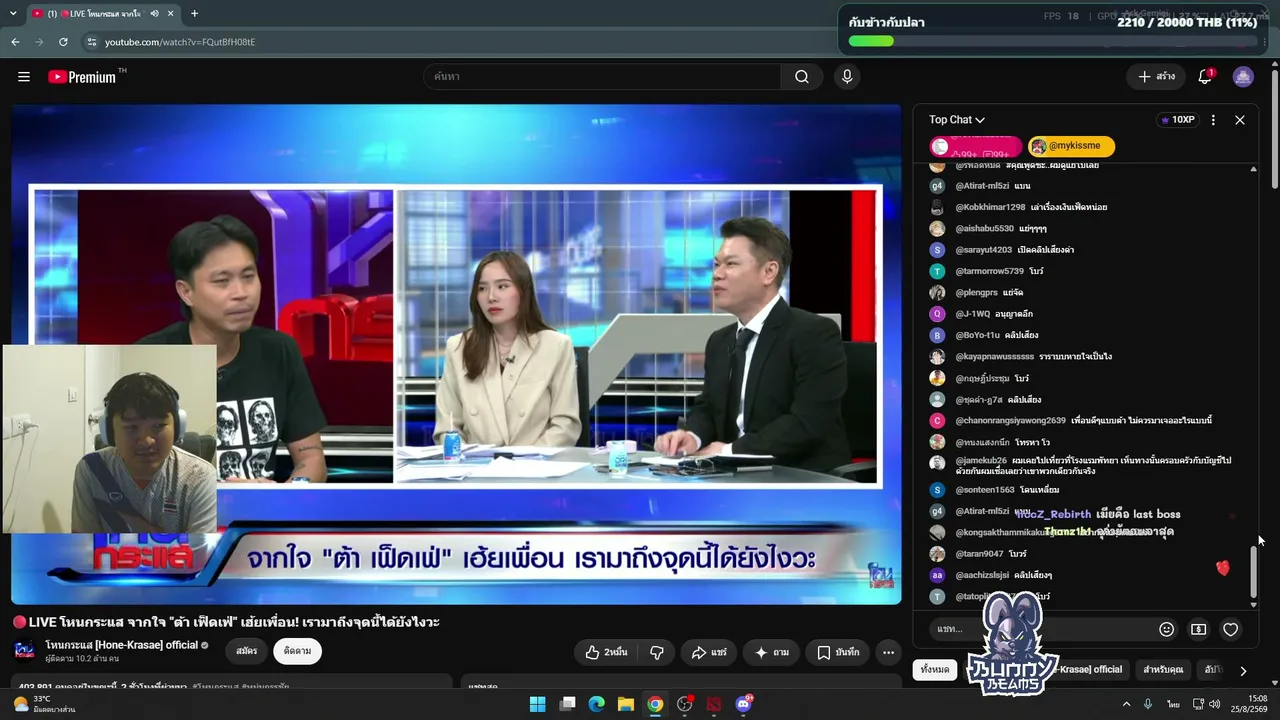Open Task View on the taskbar
This screenshot has height=720, width=1280.
567,704
